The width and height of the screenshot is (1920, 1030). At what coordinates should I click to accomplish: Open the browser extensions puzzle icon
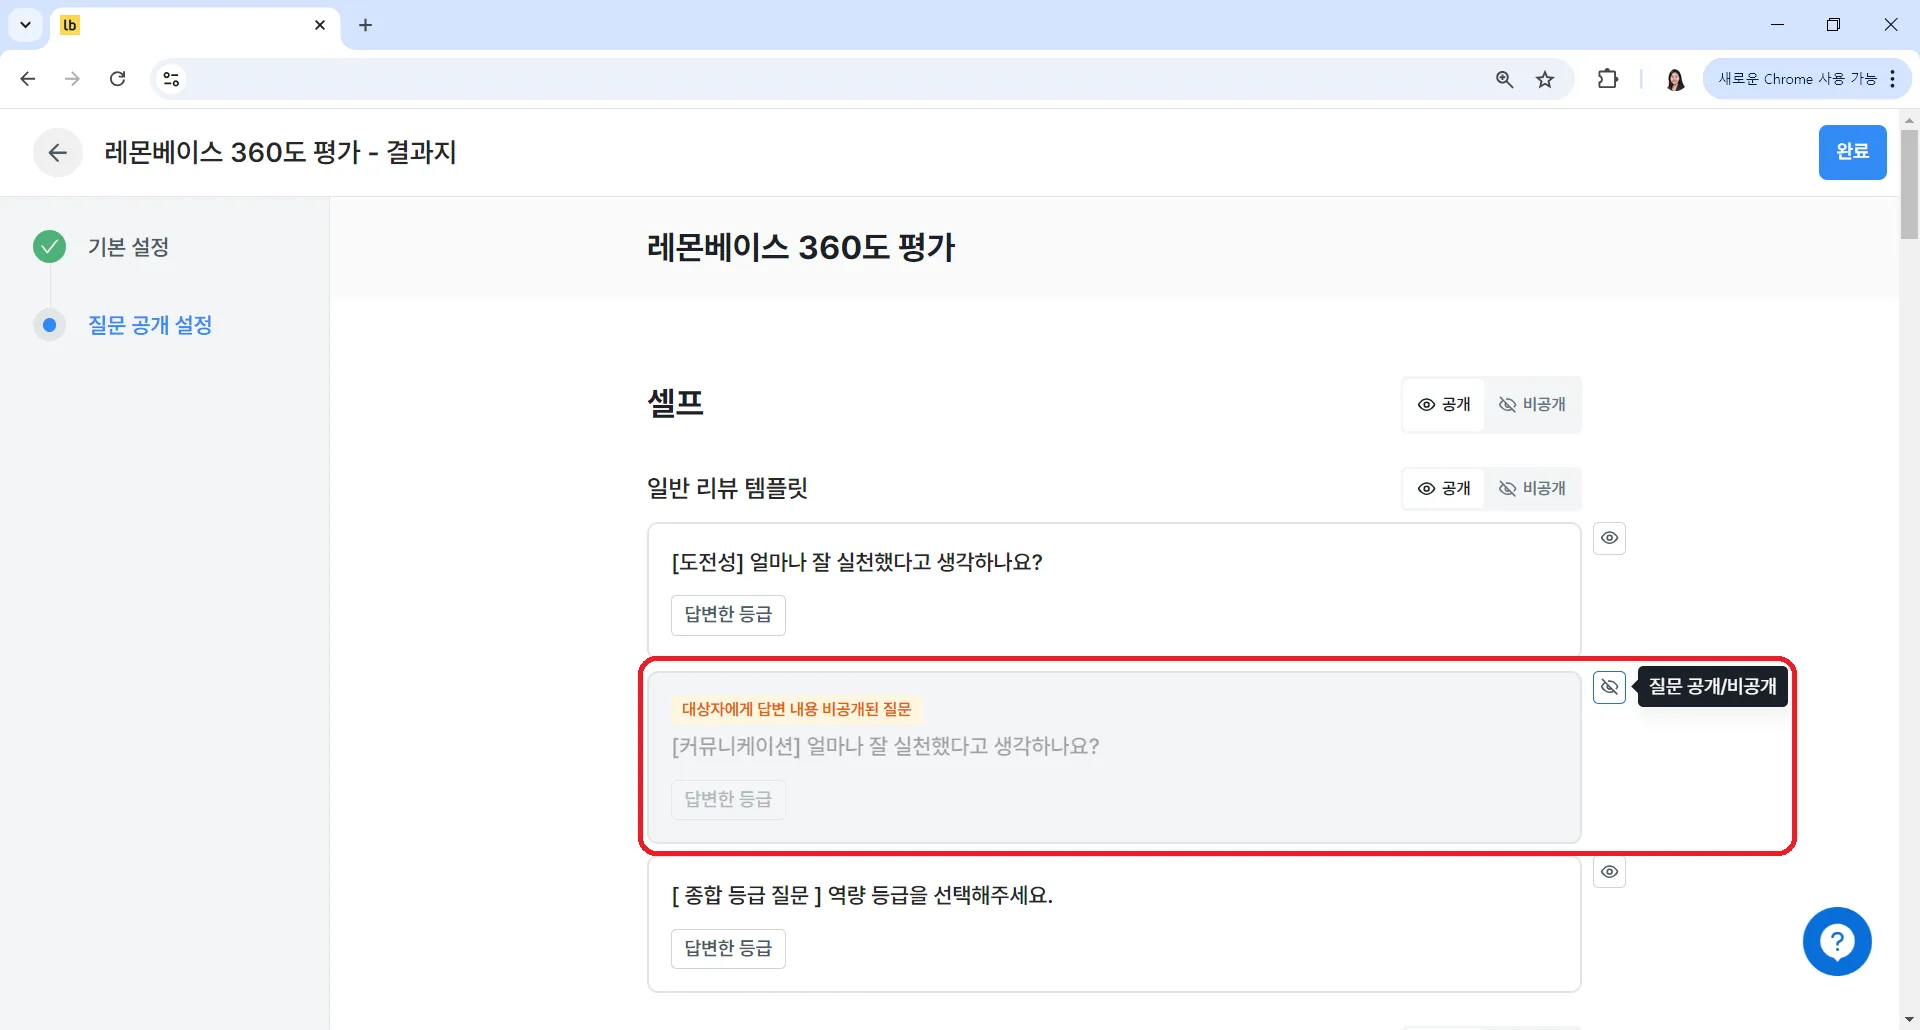coord(1608,79)
